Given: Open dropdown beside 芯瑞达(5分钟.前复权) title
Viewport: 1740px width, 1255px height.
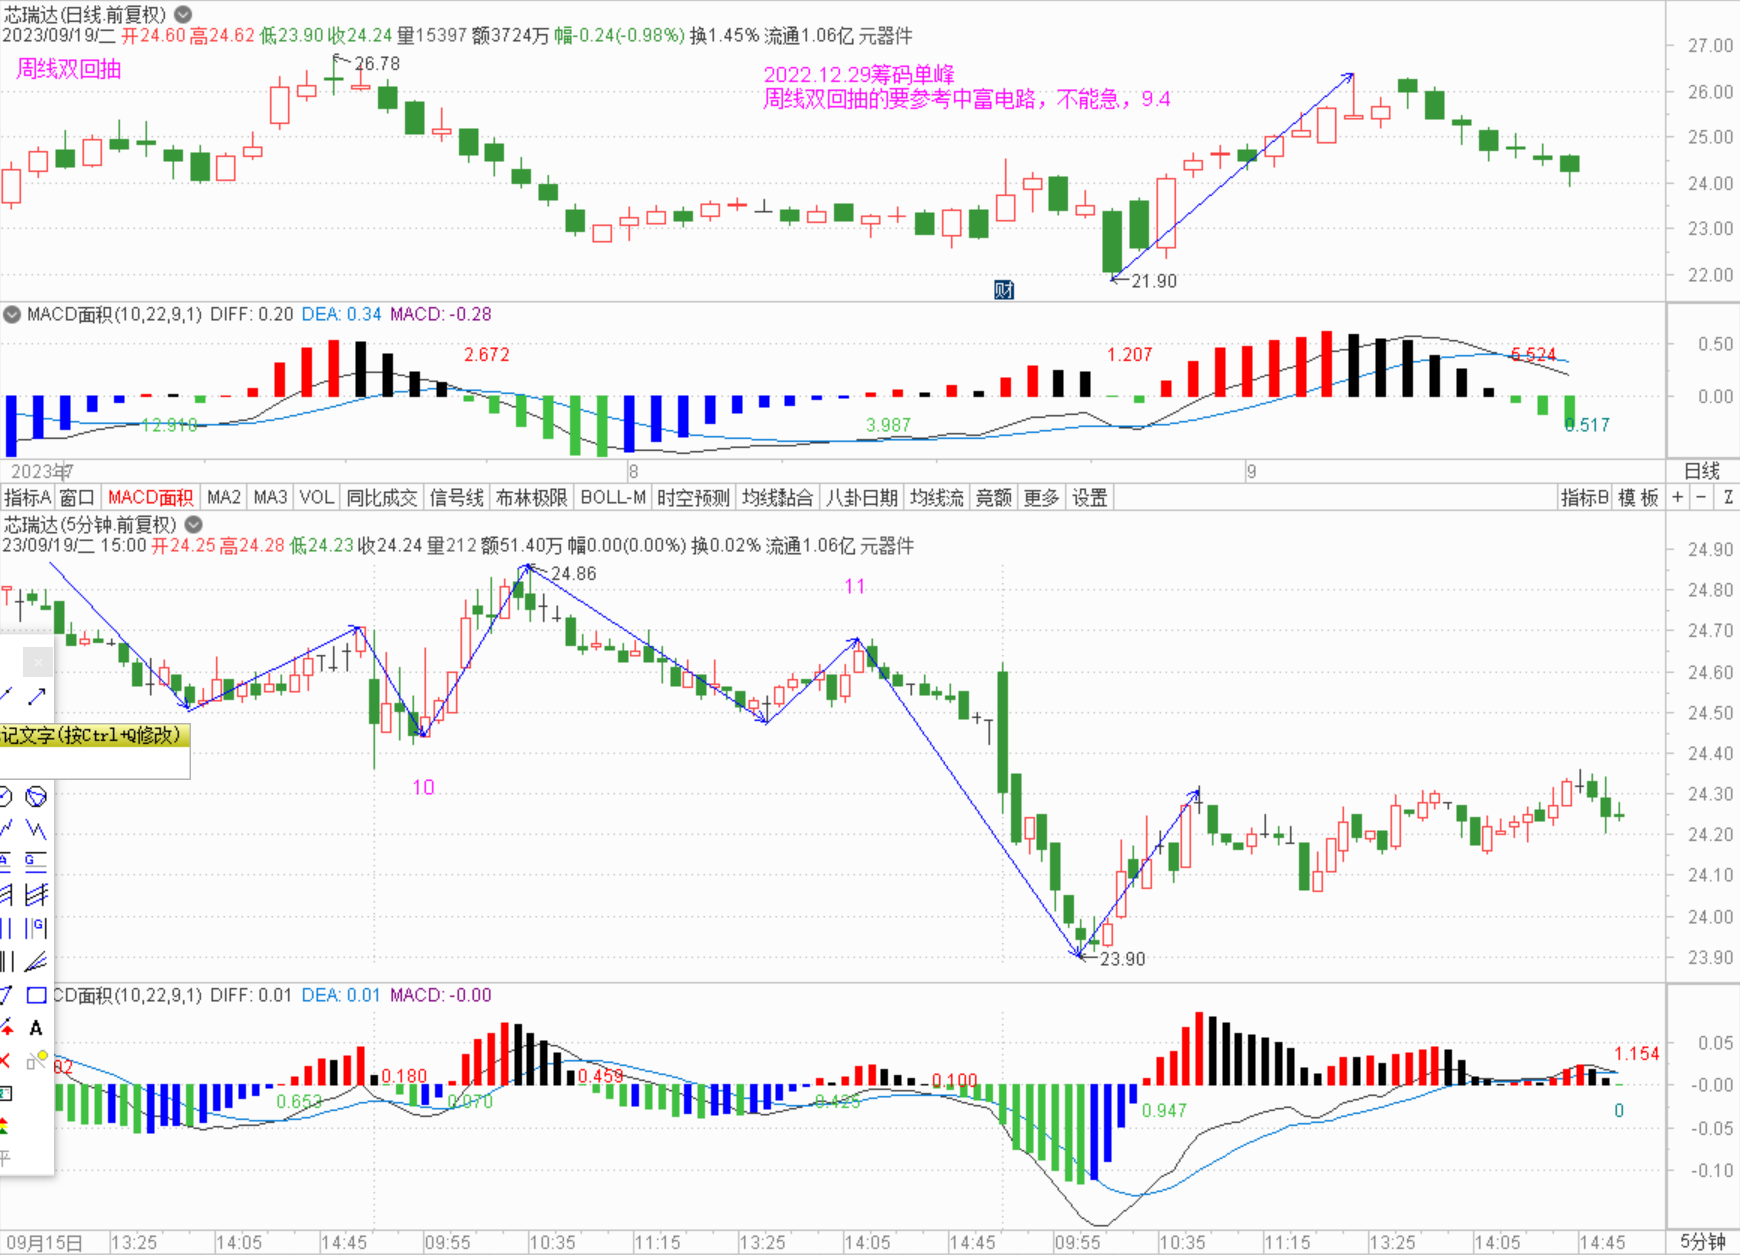Looking at the screenshot, I should [x=194, y=524].
